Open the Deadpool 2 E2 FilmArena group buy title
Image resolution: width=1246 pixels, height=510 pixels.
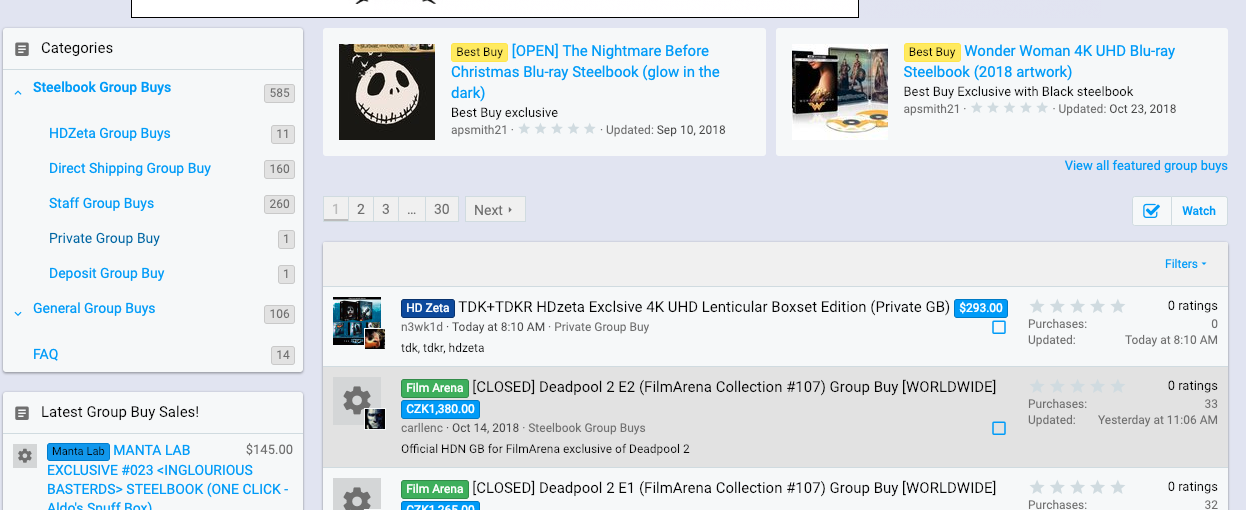tap(734, 387)
